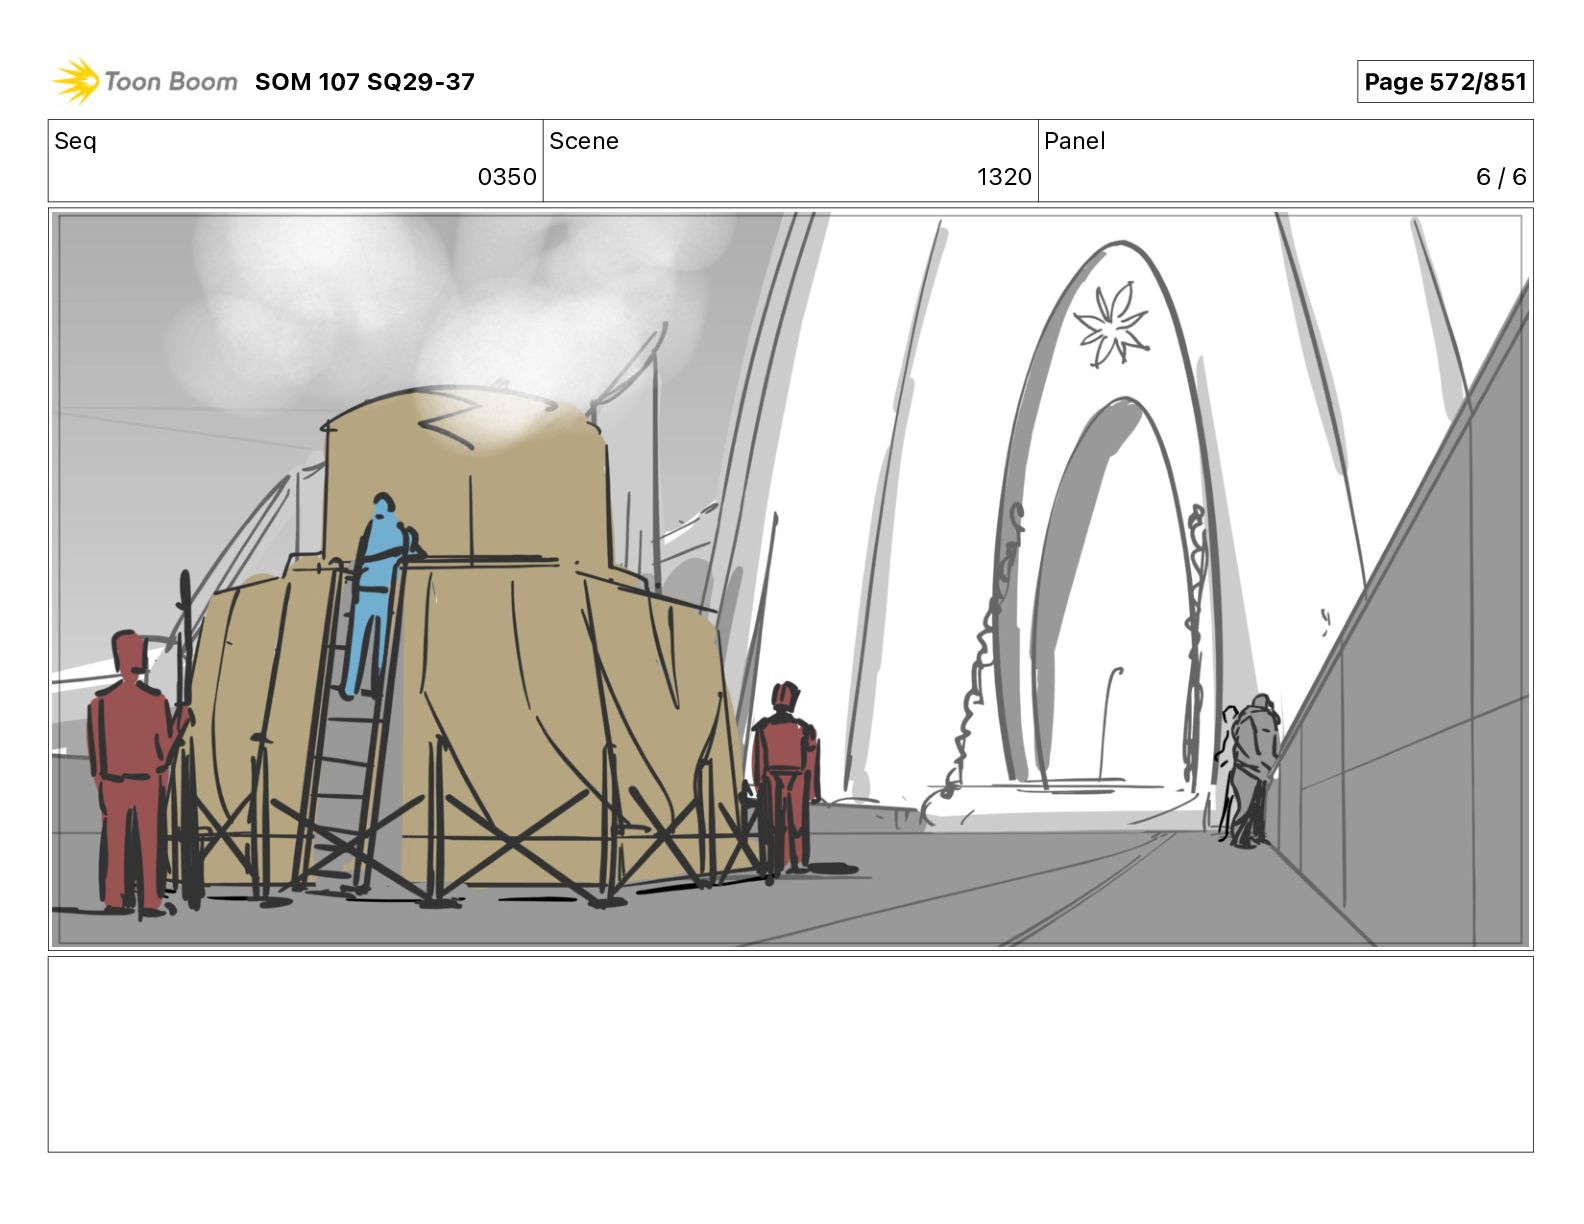
Task: Click the empty notes box below panel
Action: pos(791,1054)
